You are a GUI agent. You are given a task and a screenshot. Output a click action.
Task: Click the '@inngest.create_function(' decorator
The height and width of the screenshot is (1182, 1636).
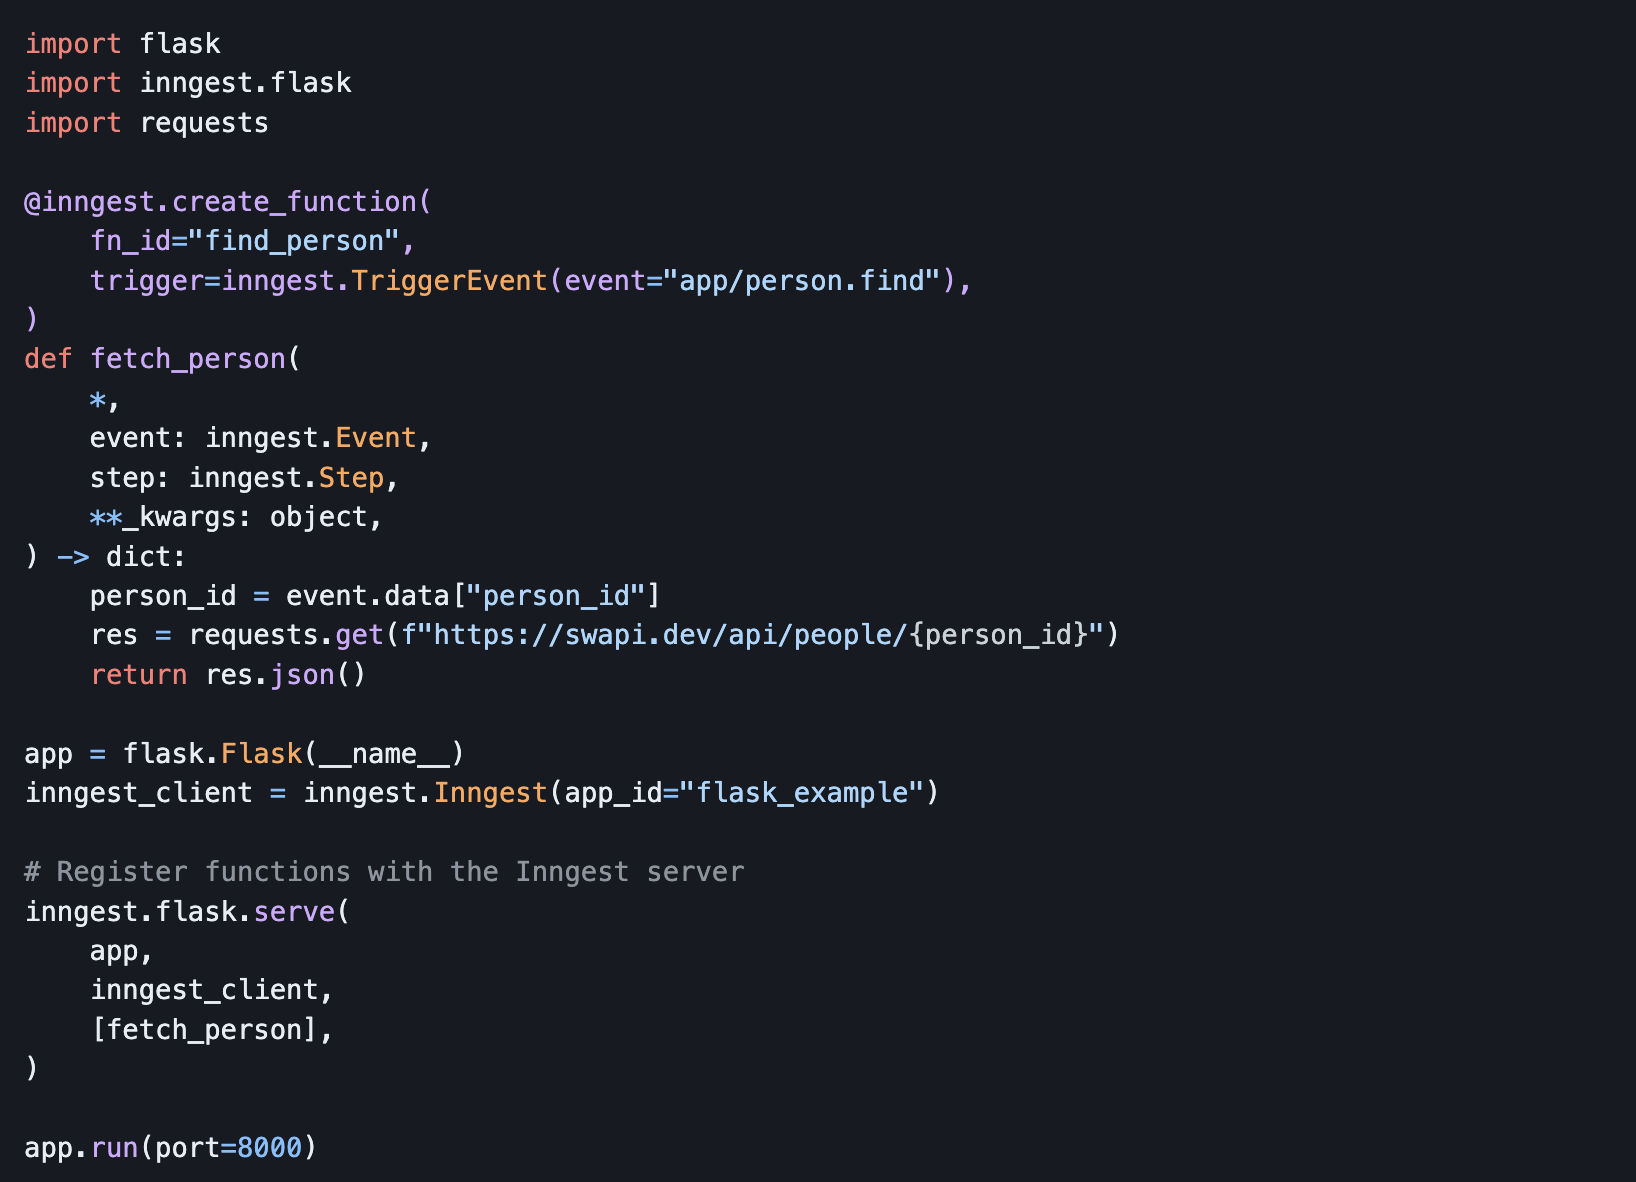tap(228, 202)
